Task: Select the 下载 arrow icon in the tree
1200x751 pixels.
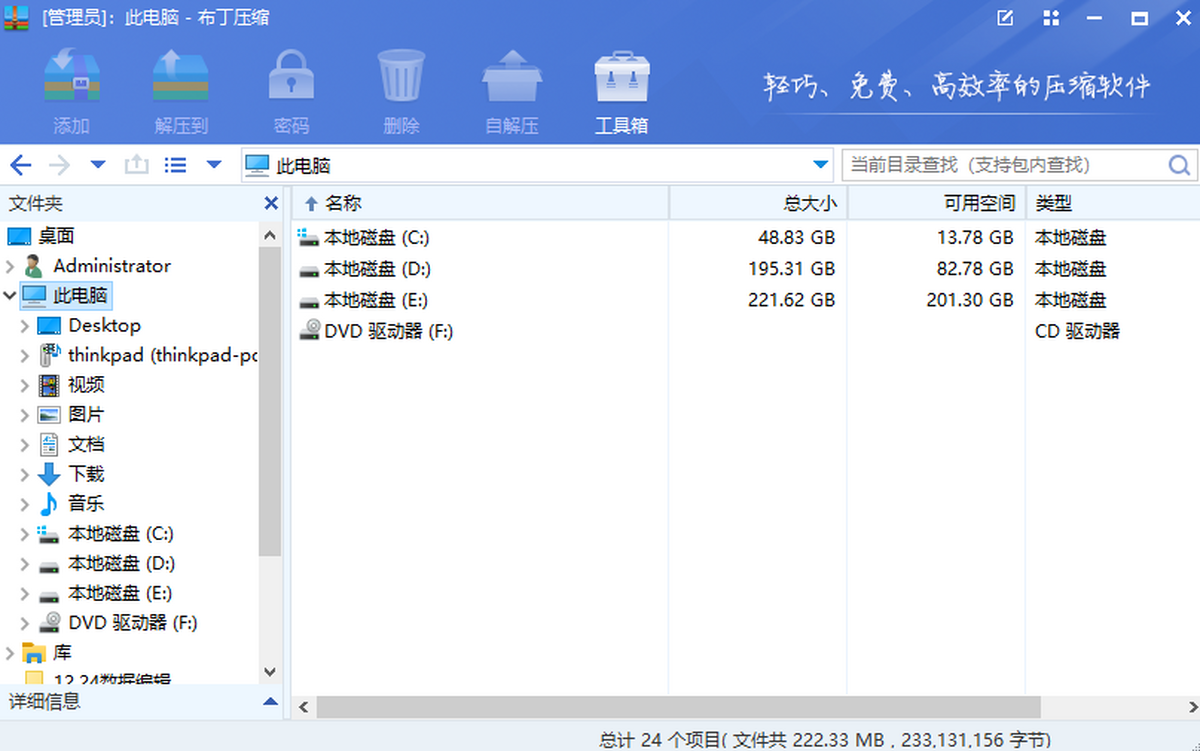Action: tap(49, 474)
